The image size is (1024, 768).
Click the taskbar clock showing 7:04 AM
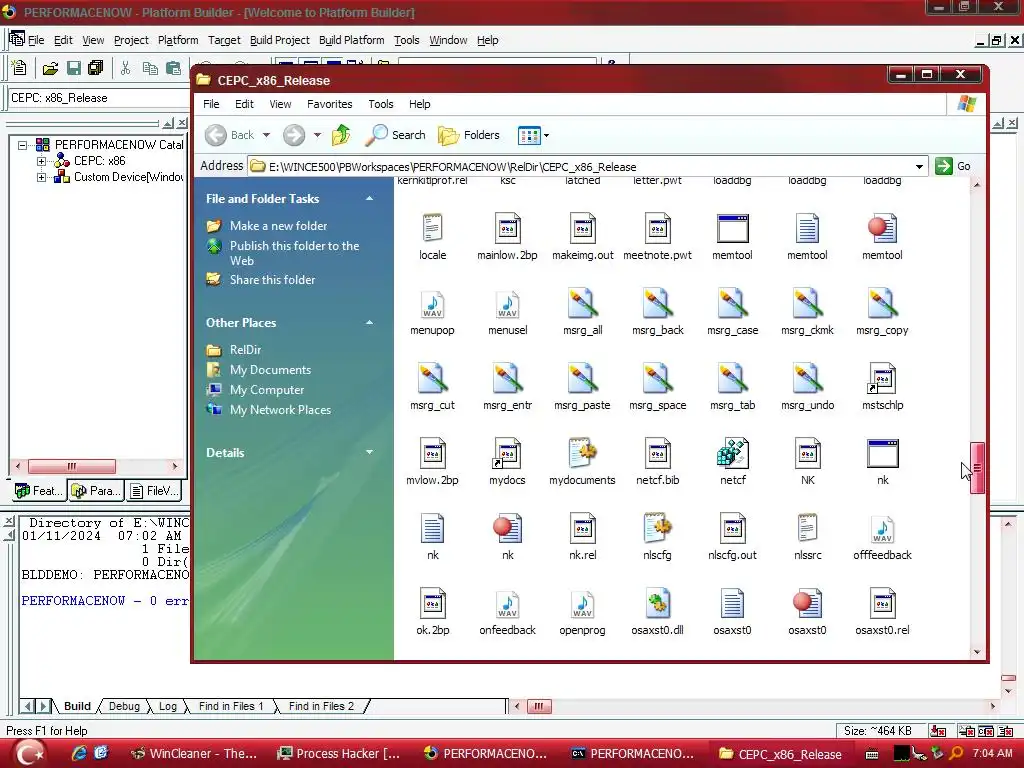992,753
